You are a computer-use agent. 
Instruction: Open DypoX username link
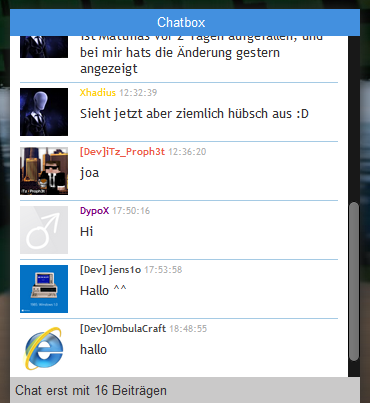(x=94, y=211)
